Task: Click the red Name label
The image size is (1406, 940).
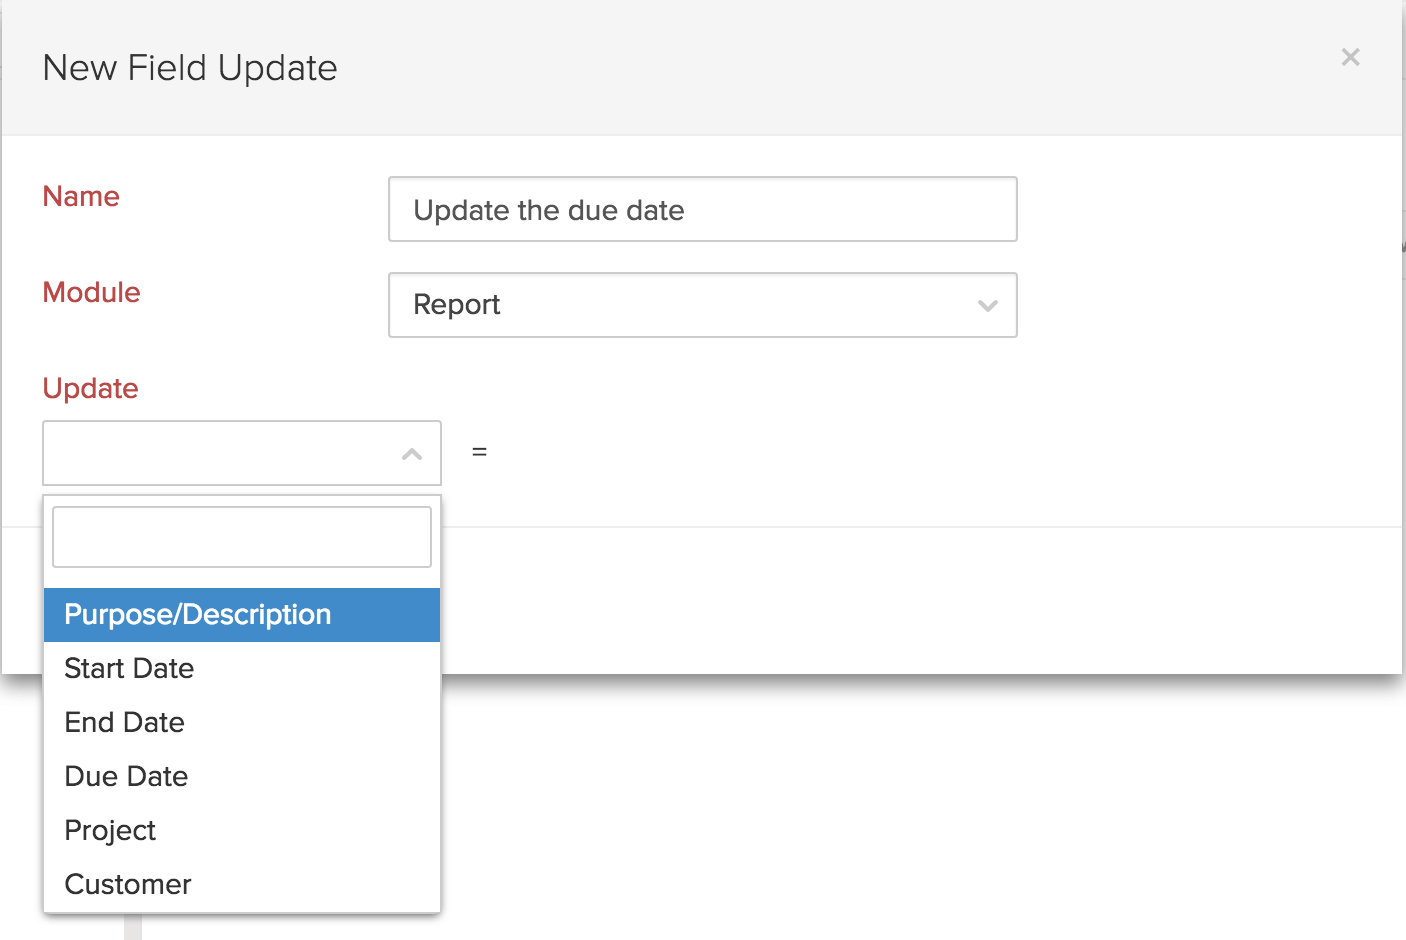Action: [x=81, y=197]
